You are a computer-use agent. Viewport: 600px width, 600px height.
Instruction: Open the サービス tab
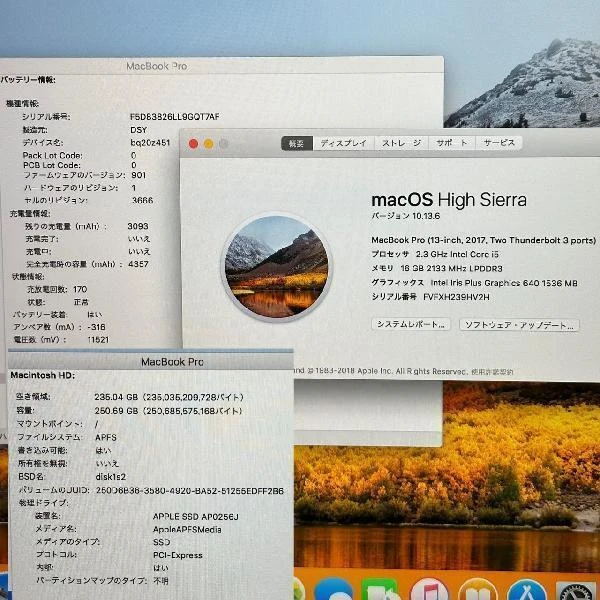coord(499,143)
